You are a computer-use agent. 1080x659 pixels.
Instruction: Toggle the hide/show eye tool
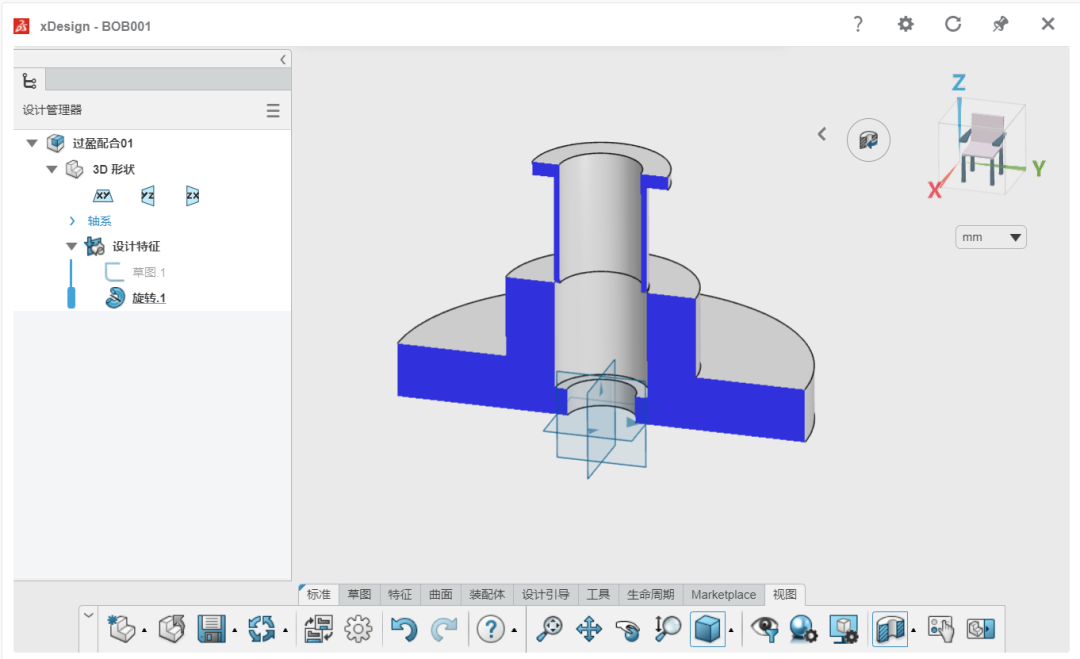(765, 629)
